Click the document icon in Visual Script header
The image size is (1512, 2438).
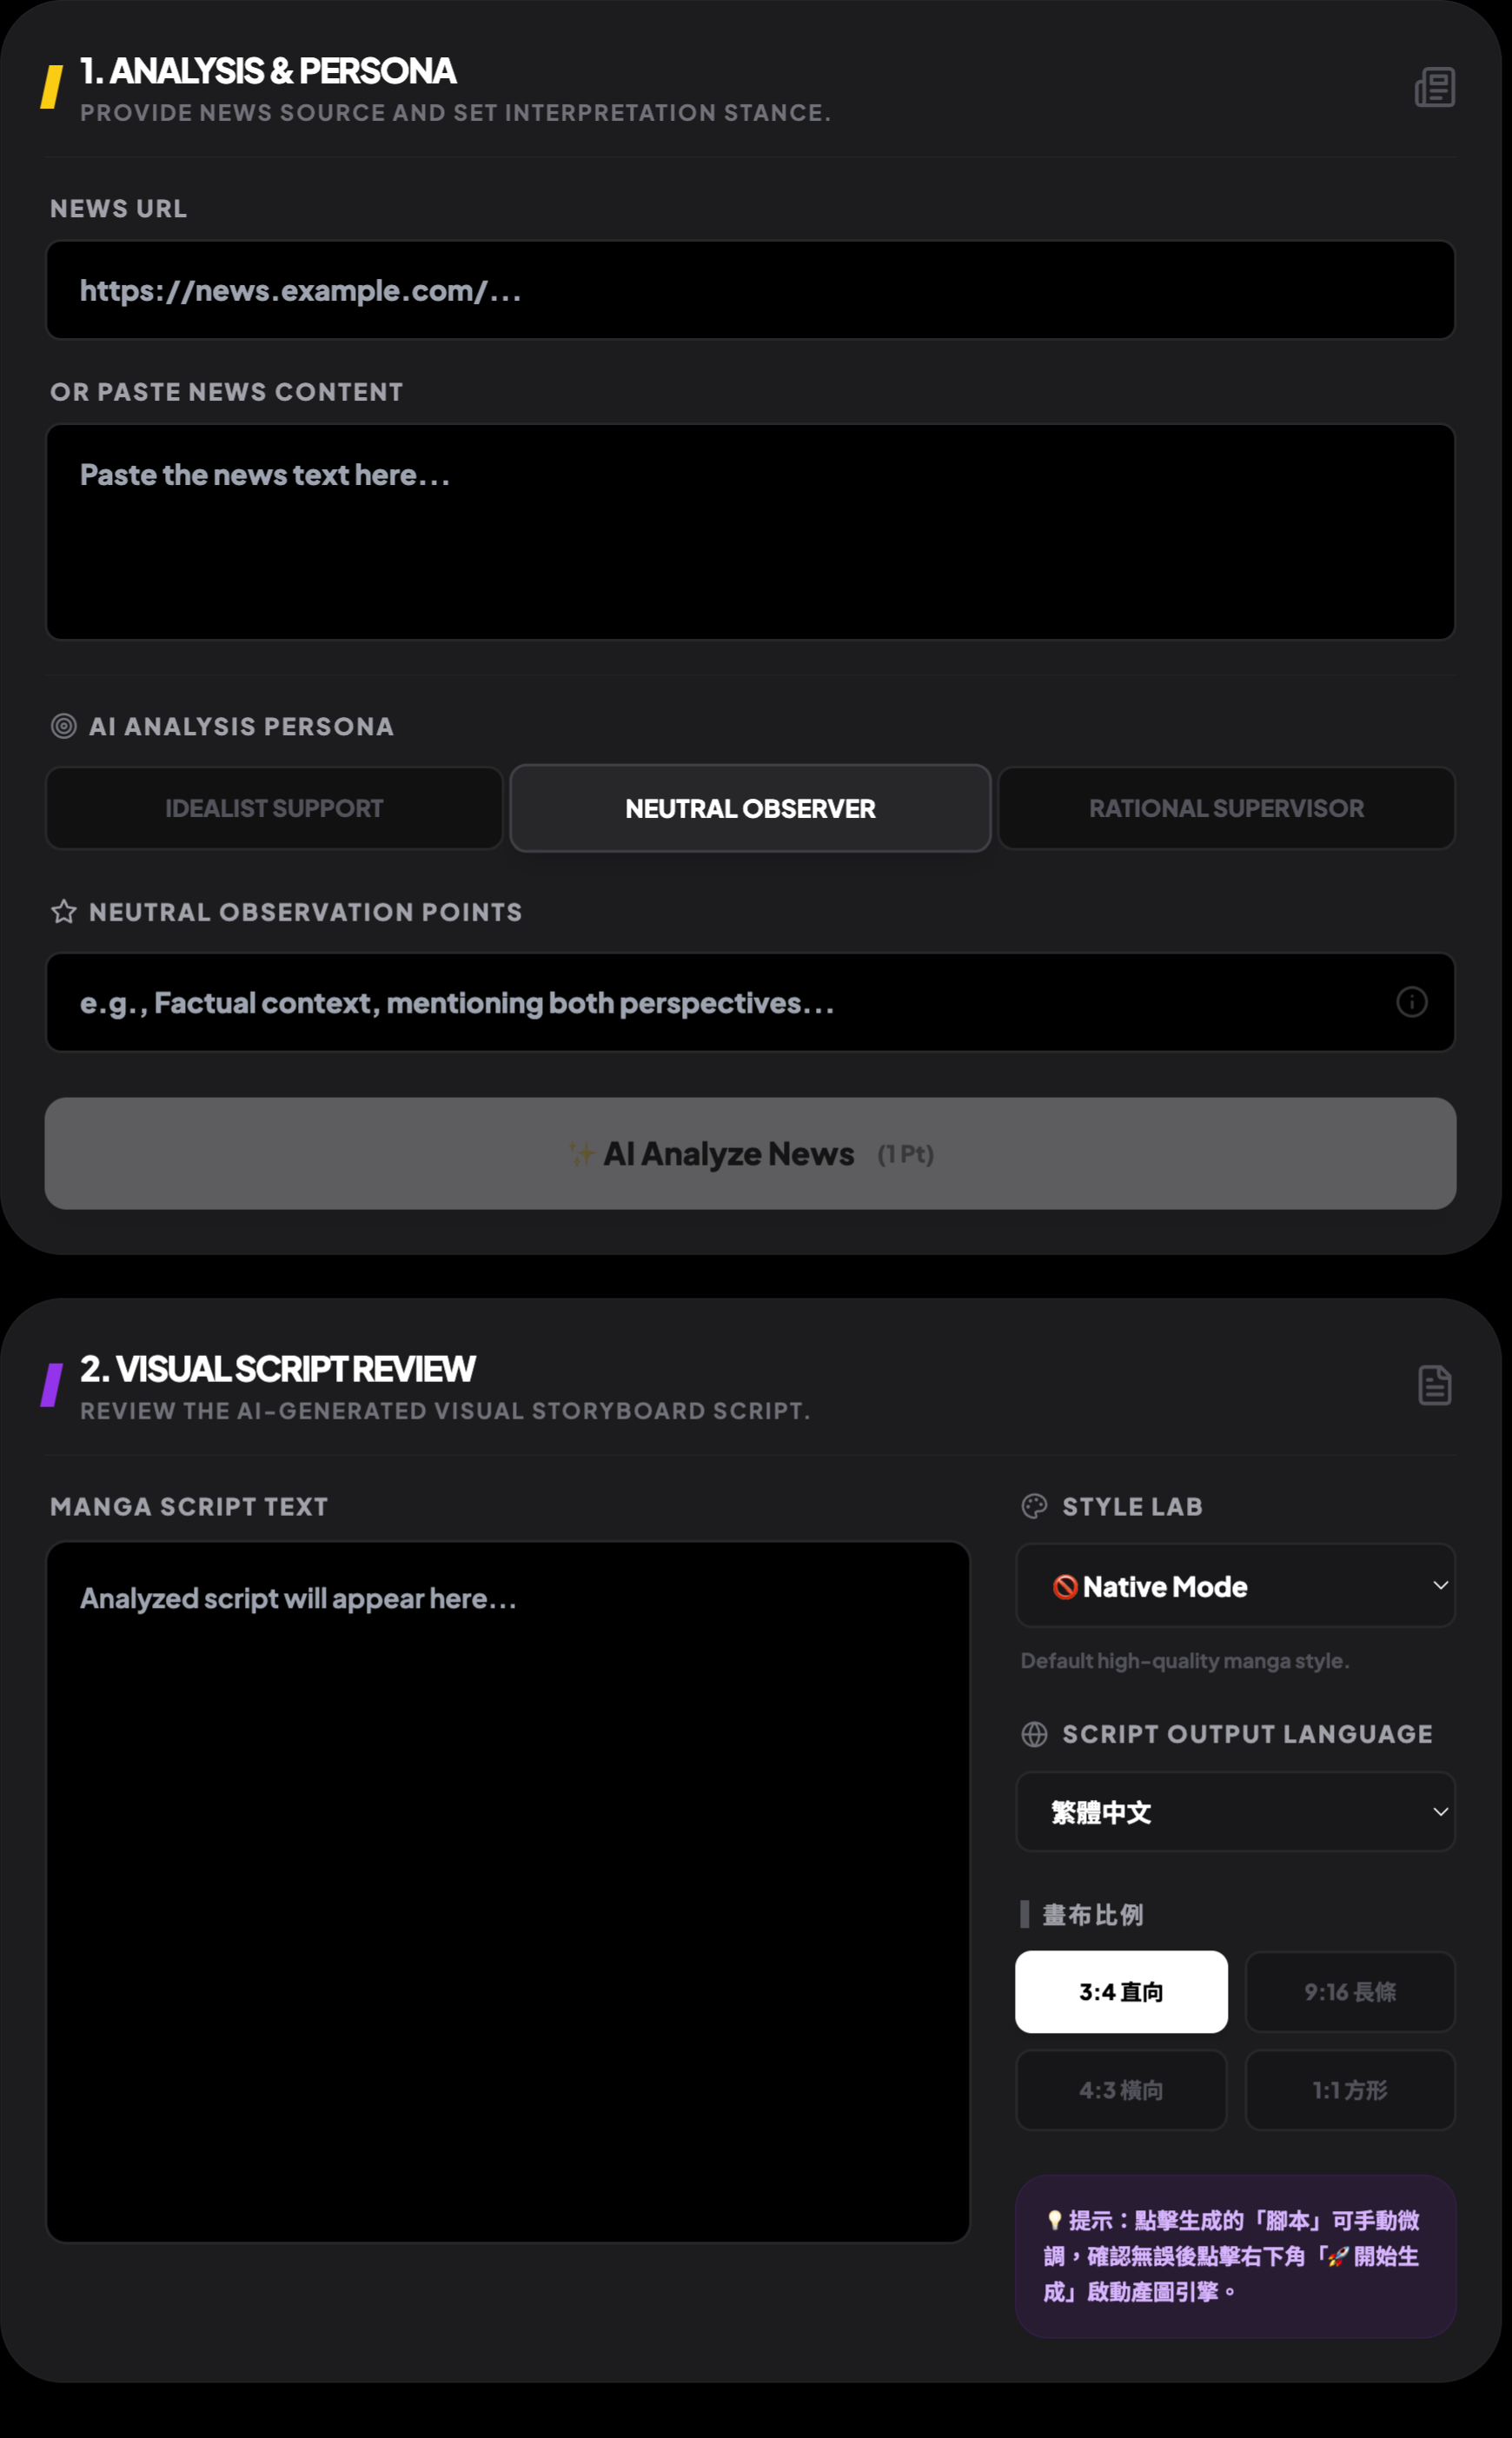(x=1434, y=1385)
